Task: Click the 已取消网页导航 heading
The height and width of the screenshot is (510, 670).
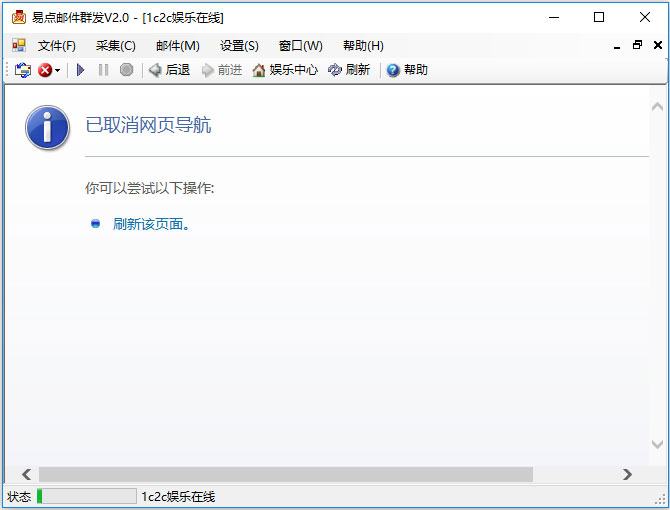Action: (x=148, y=125)
